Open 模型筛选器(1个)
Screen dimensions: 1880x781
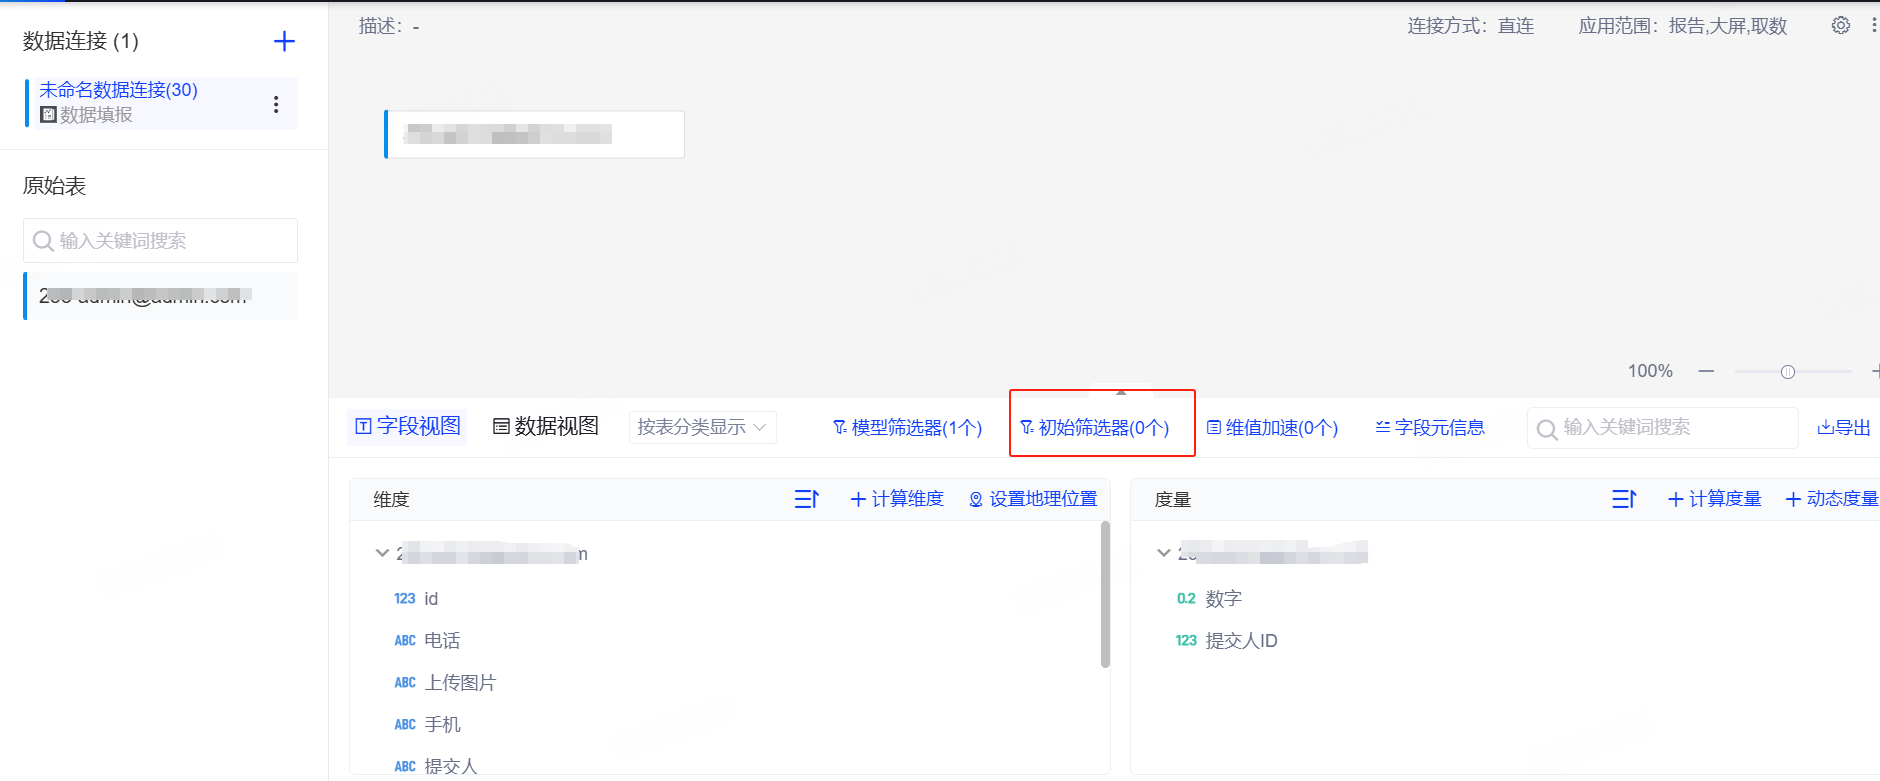pyautogui.click(x=907, y=428)
